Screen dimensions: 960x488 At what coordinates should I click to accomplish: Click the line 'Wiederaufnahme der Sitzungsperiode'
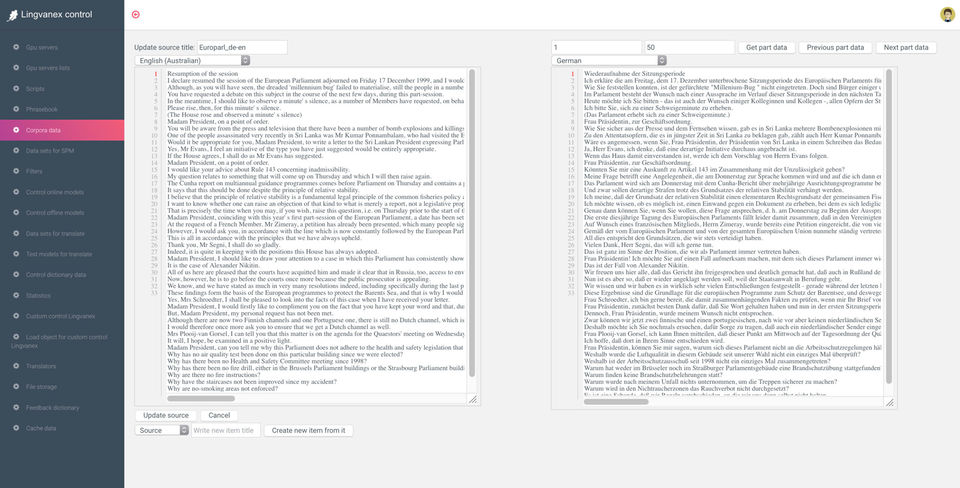[635, 73]
